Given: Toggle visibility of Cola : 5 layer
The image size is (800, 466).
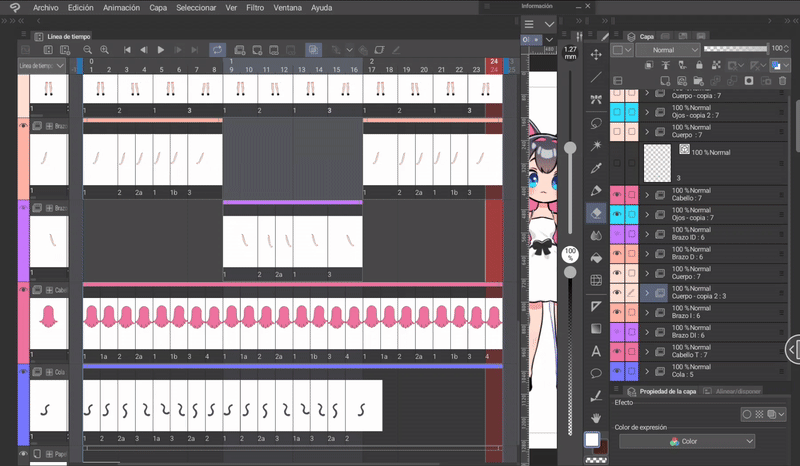Looking at the screenshot, I should point(617,371).
